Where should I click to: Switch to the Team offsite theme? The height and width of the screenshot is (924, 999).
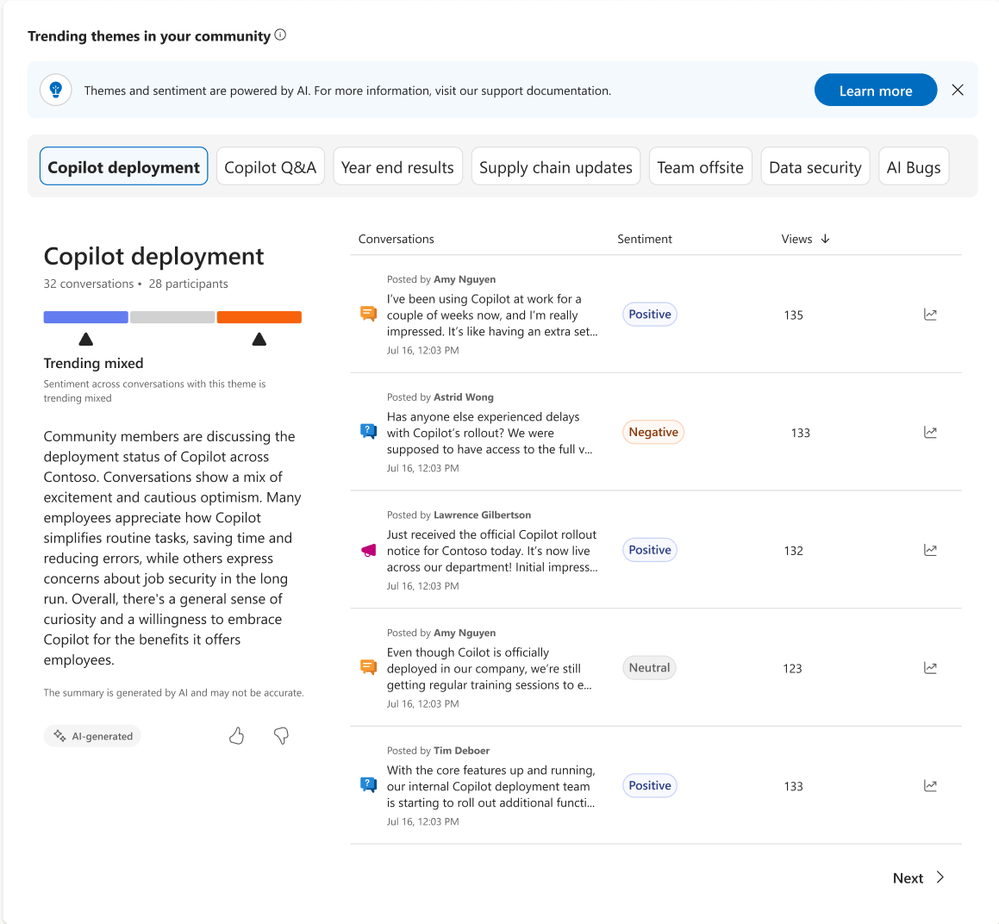click(x=700, y=166)
